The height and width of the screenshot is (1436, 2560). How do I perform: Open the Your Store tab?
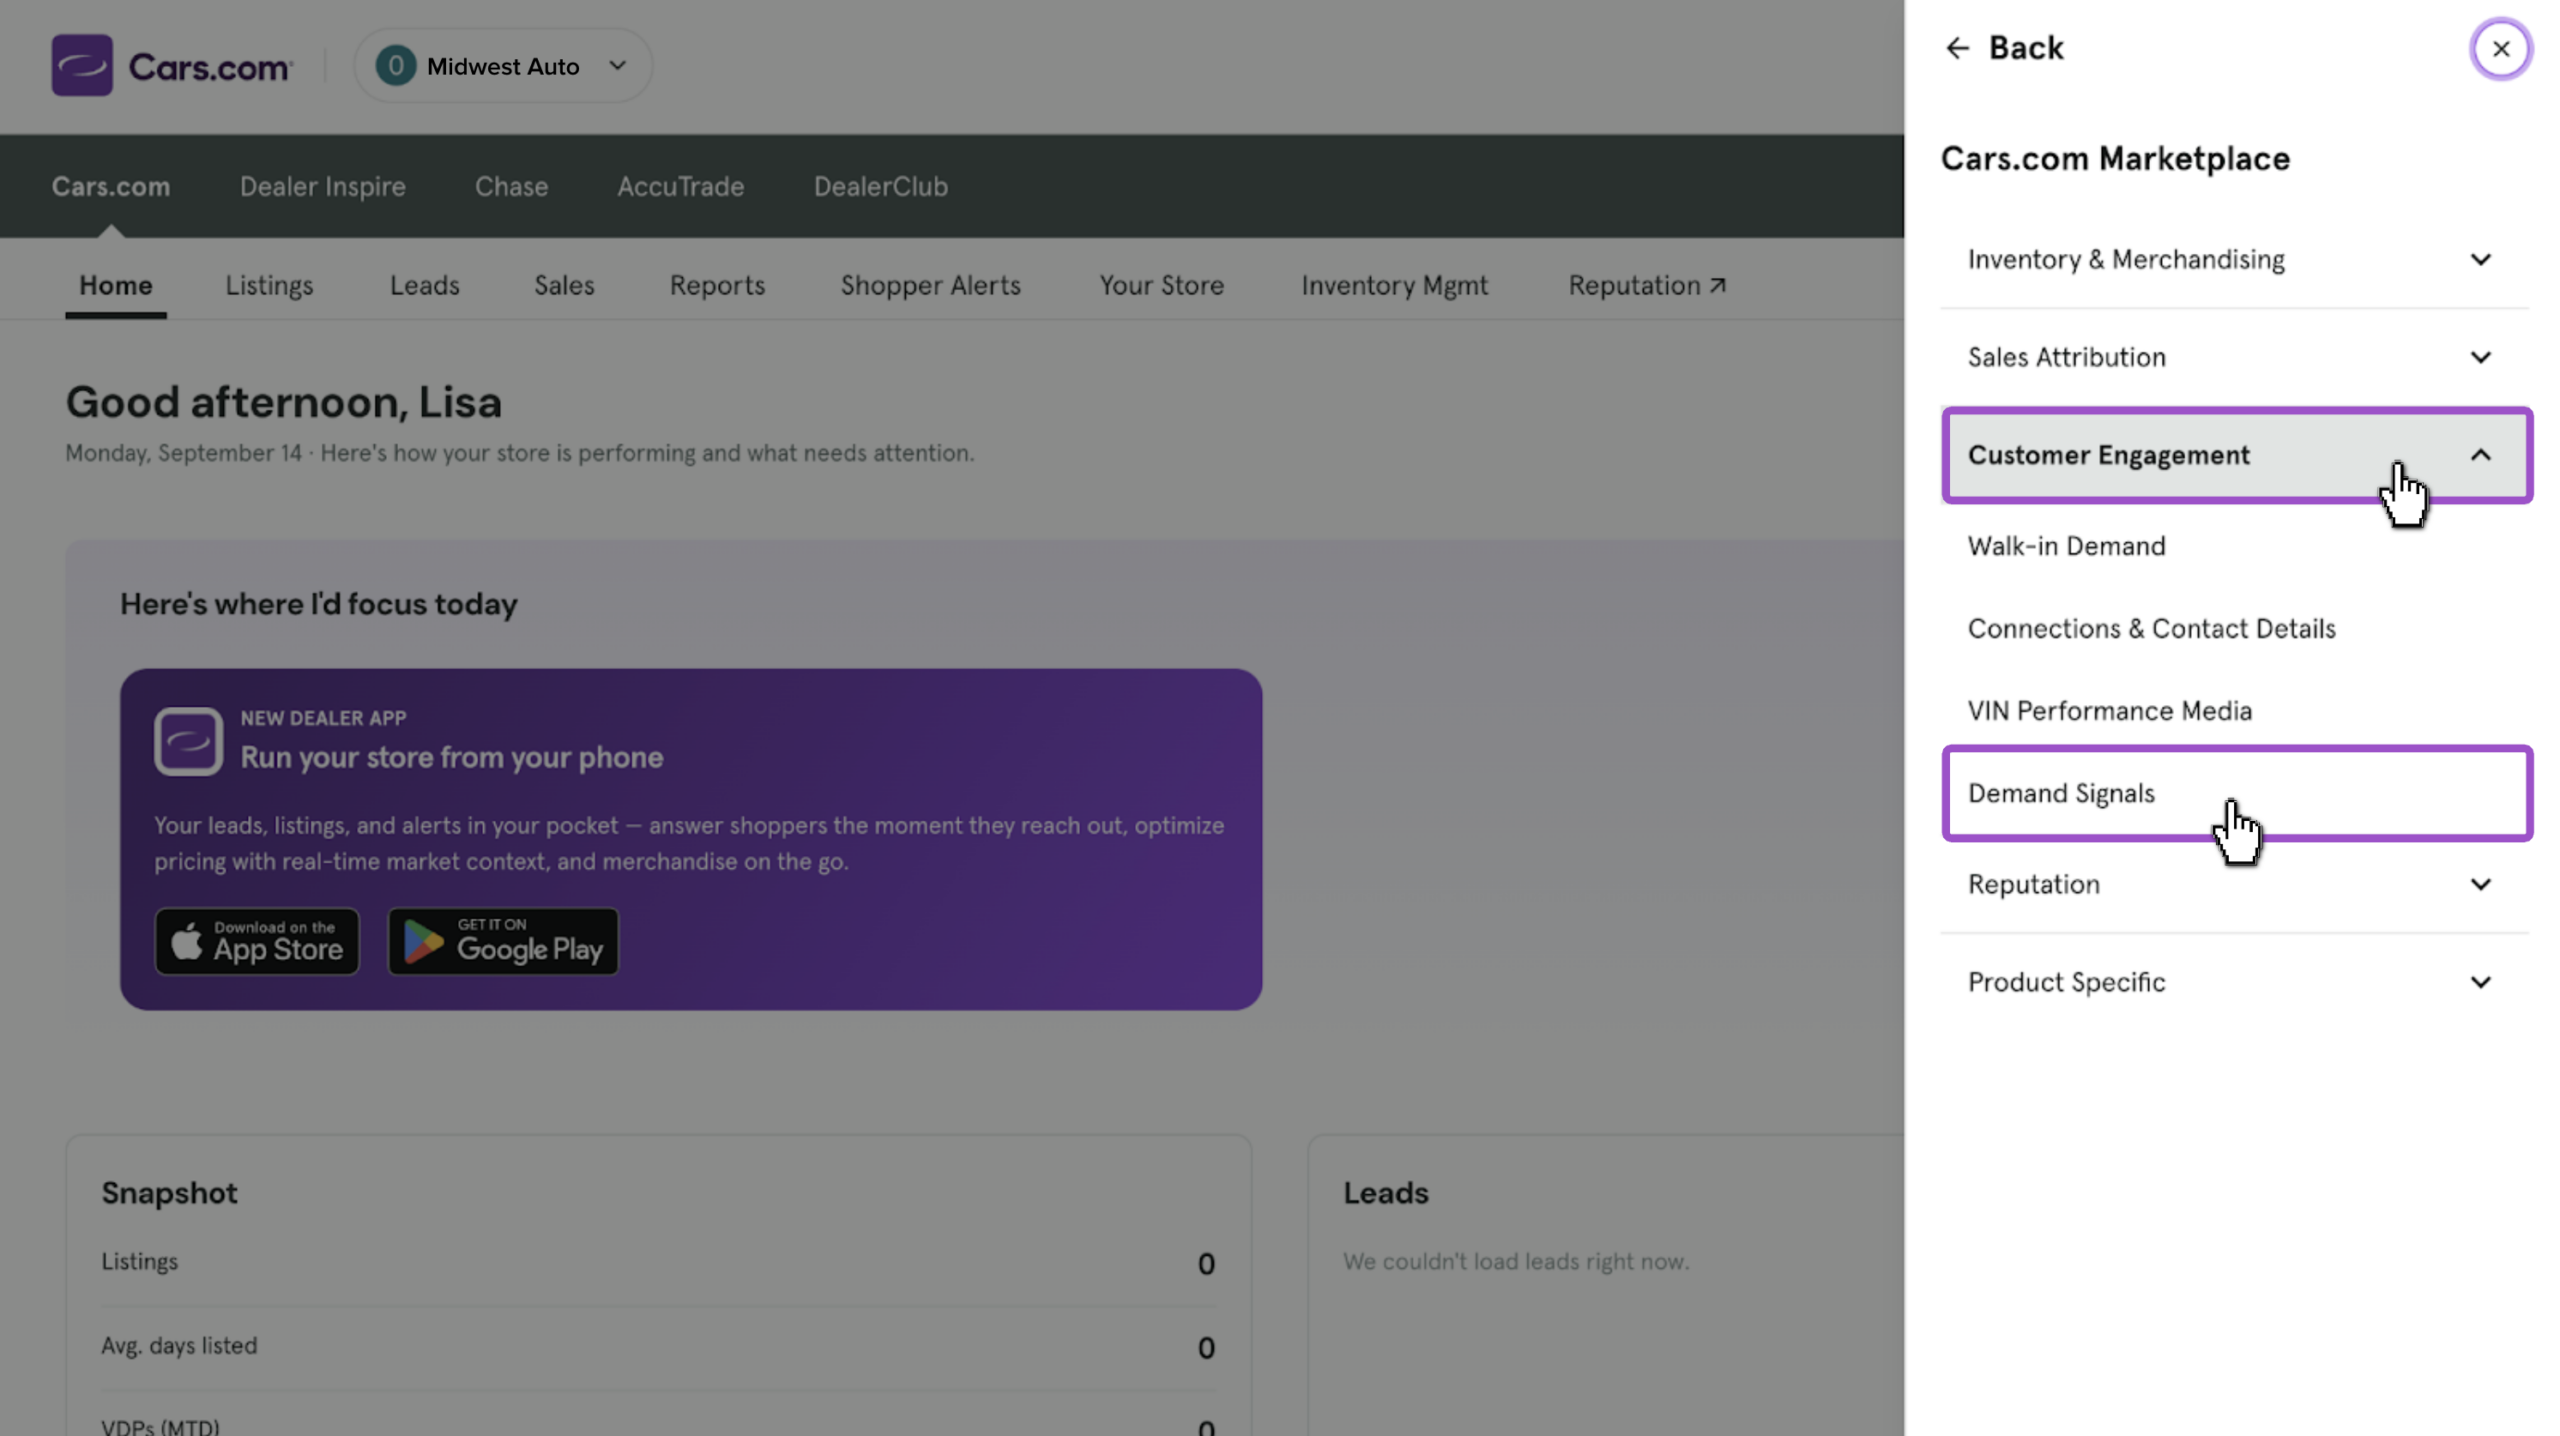[1161, 286]
